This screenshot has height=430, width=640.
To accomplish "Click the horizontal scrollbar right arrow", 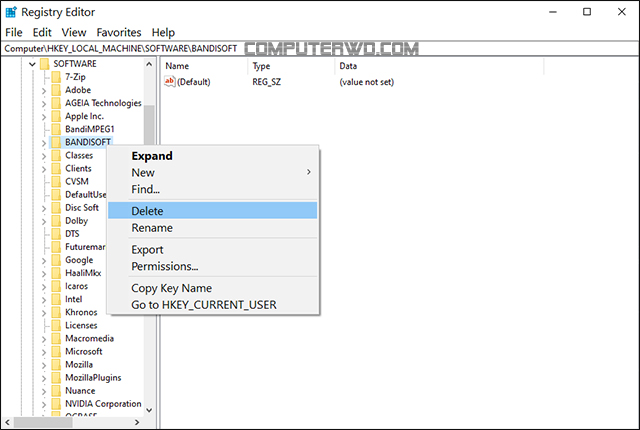I will 137,422.
